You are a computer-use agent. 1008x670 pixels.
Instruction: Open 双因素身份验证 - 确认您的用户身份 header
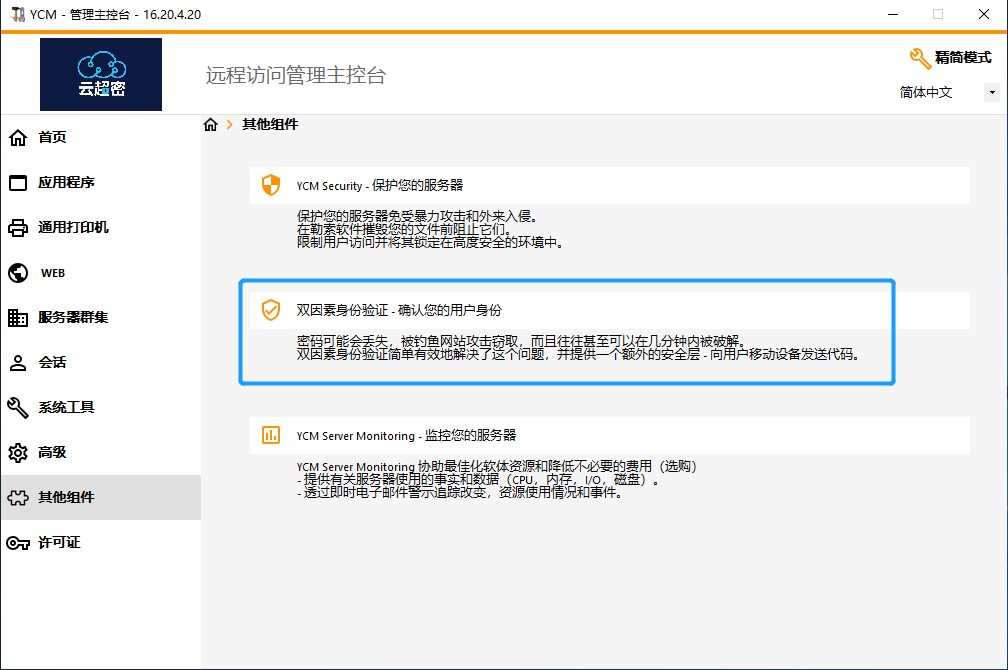click(609, 310)
